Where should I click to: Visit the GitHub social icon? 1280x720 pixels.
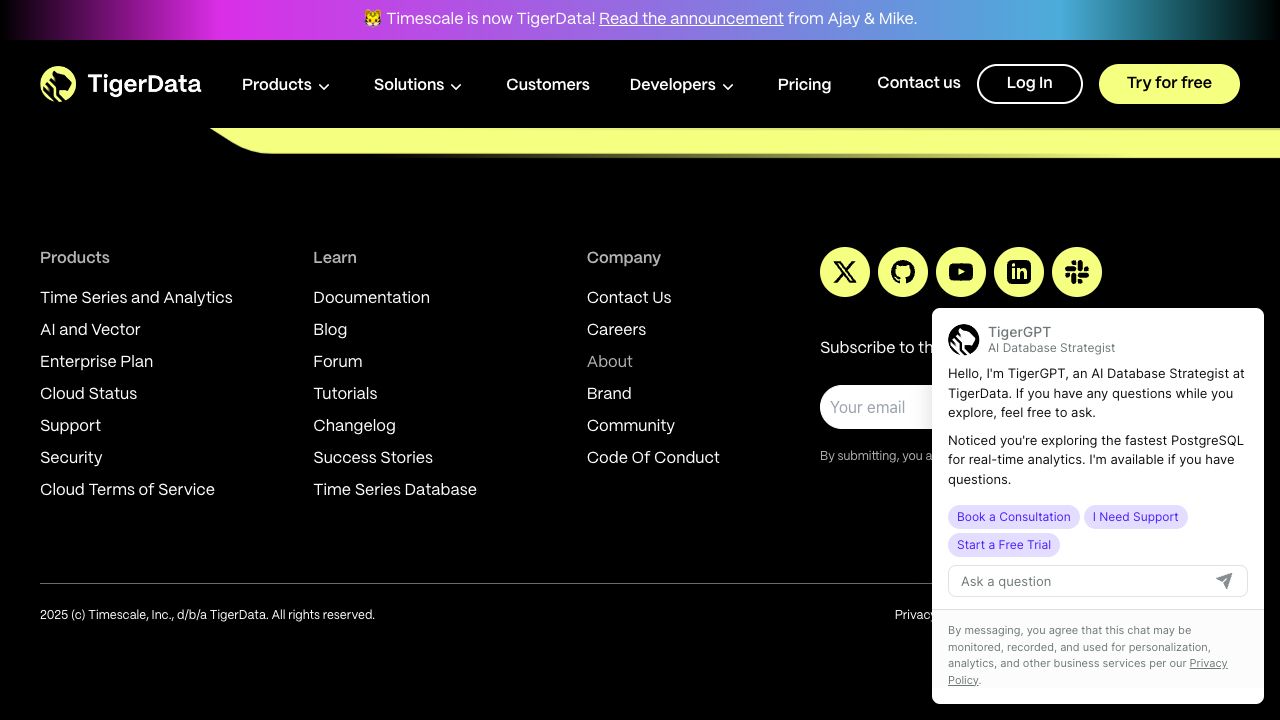(903, 272)
